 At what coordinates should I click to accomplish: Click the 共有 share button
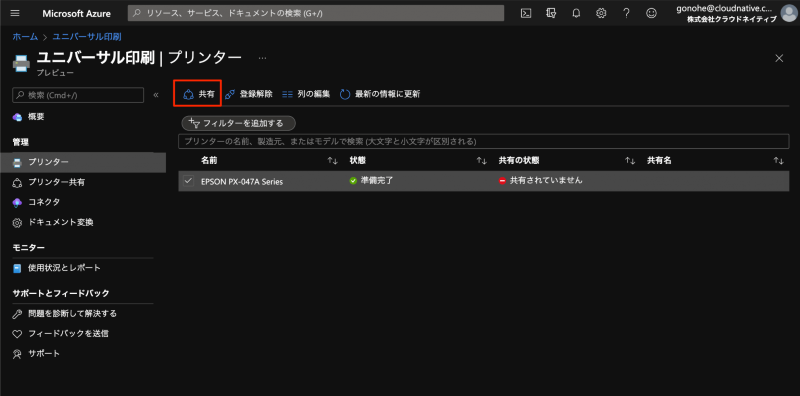pyautogui.click(x=198, y=94)
